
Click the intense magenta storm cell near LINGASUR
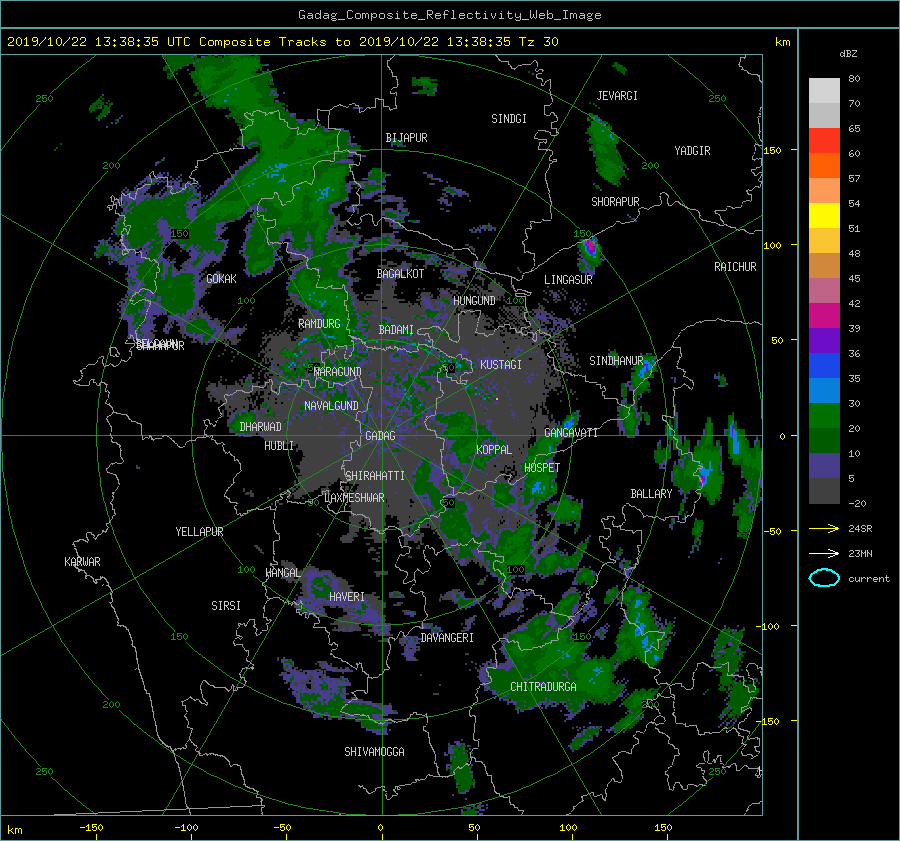pos(589,248)
